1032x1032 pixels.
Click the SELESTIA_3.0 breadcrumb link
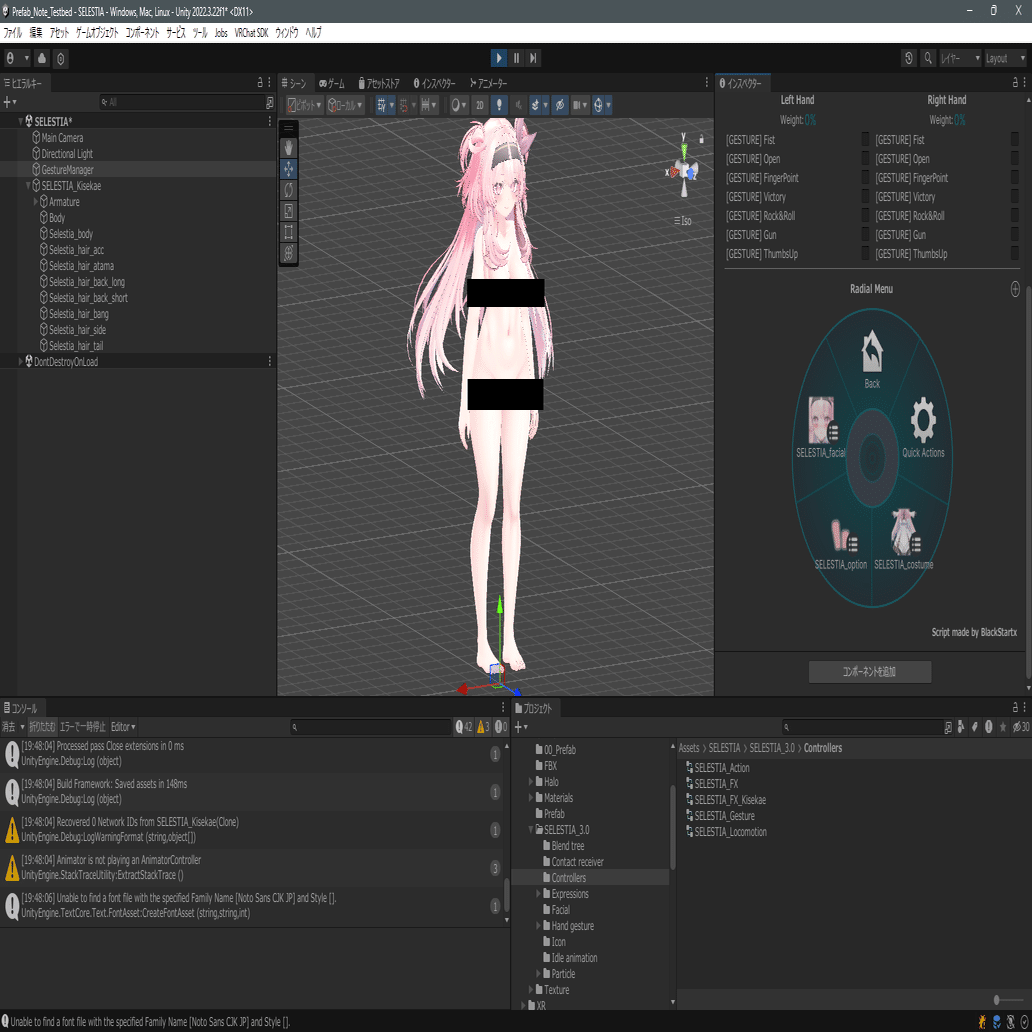click(x=772, y=748)
